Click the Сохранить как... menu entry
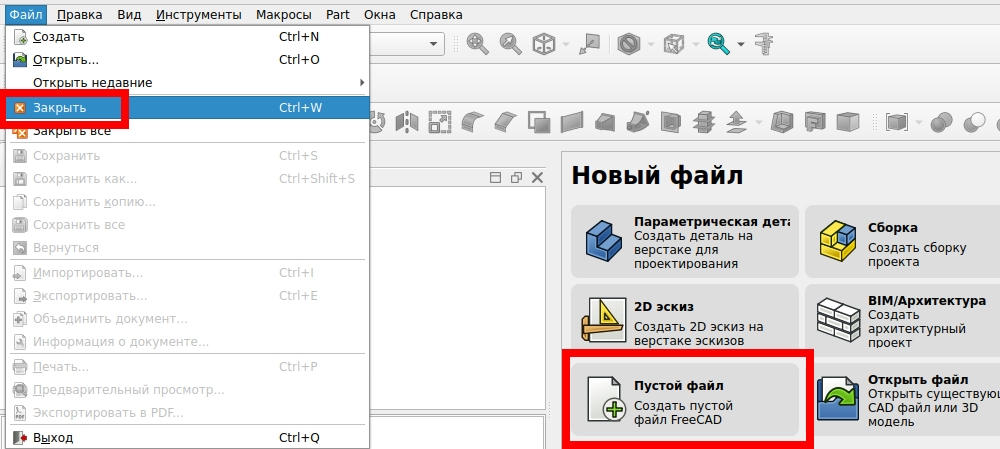 point(188,179)
